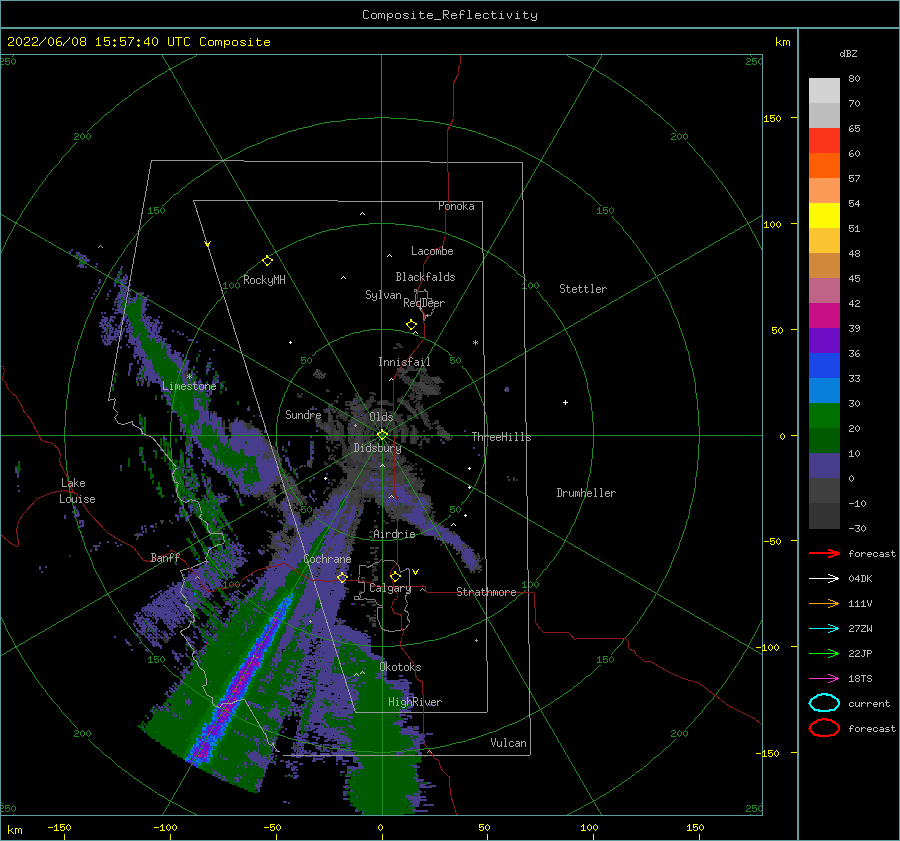Click the km unit label at top right

coord(782,42)
